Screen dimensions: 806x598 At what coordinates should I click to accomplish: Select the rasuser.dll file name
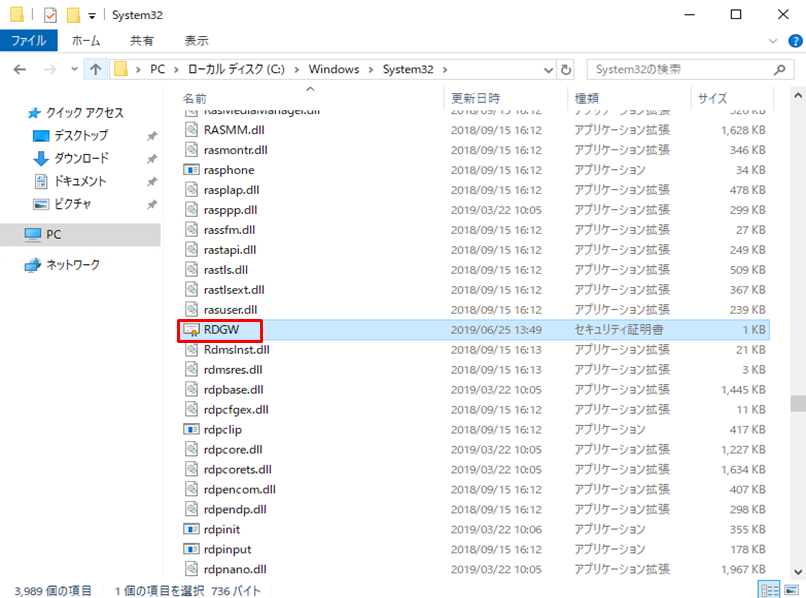(x=230, y=310)
